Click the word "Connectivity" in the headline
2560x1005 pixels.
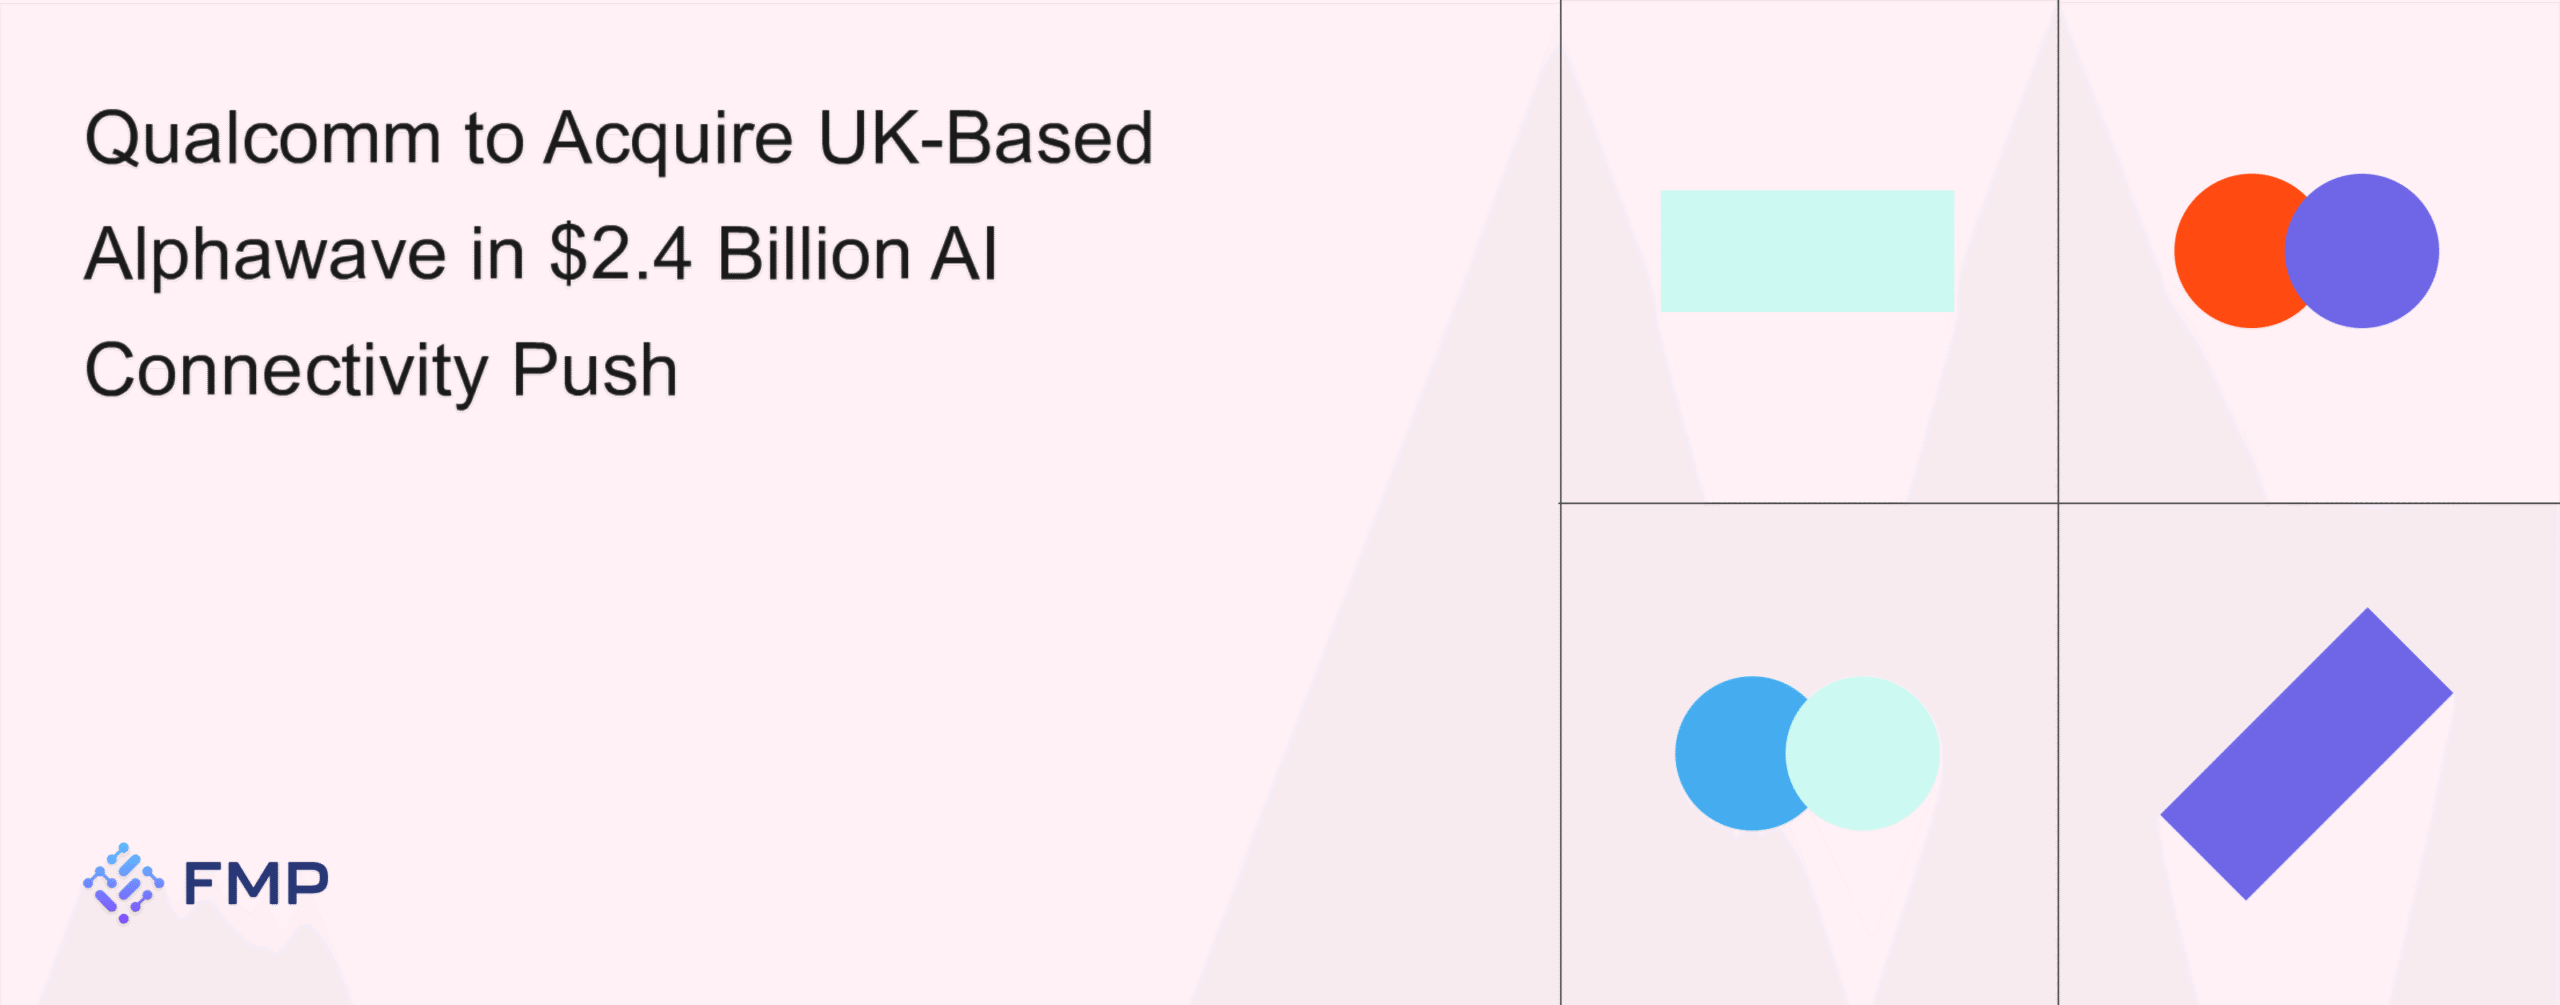pyautogui.click(x=286, y=371)
